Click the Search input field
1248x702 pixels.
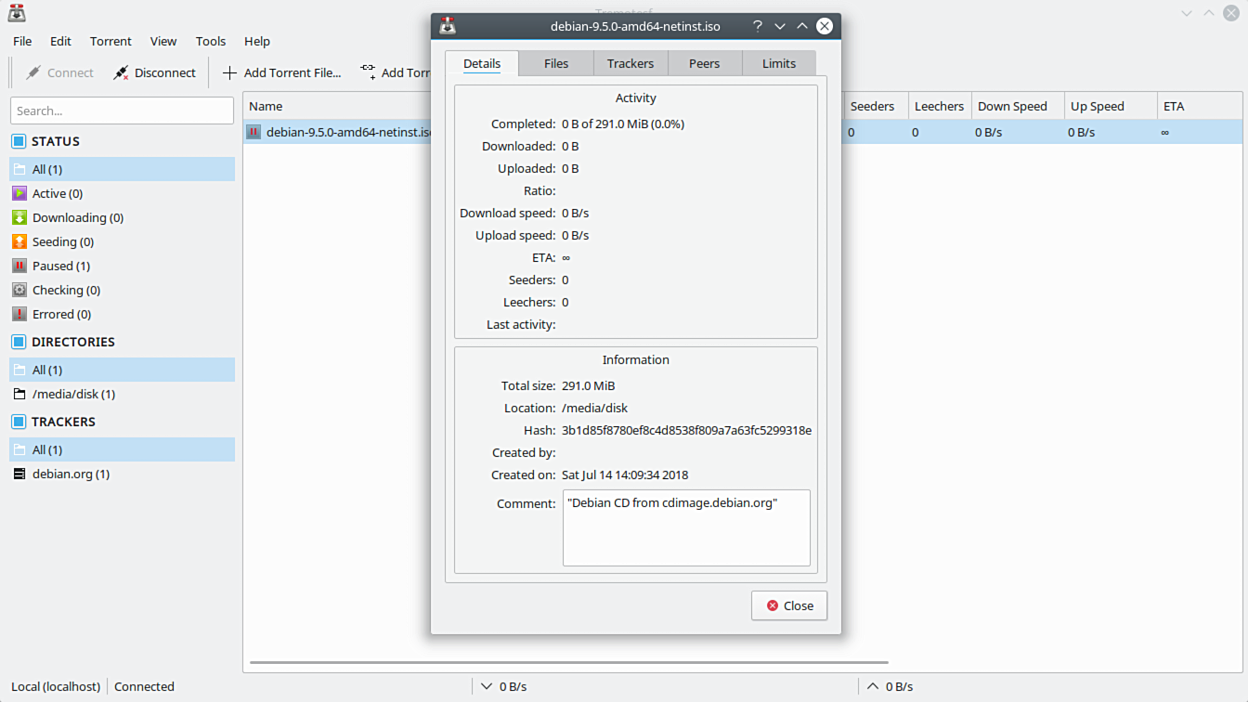[x=121, y=109]
